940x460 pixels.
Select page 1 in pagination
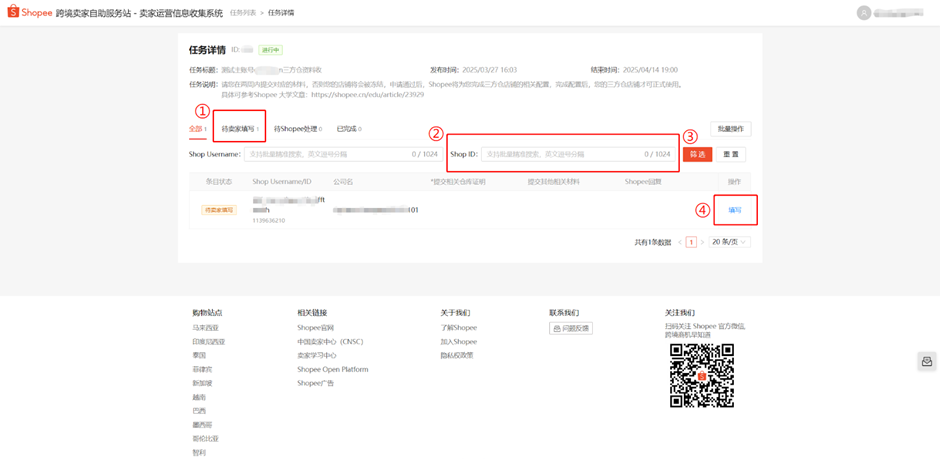tap(691, 242)
